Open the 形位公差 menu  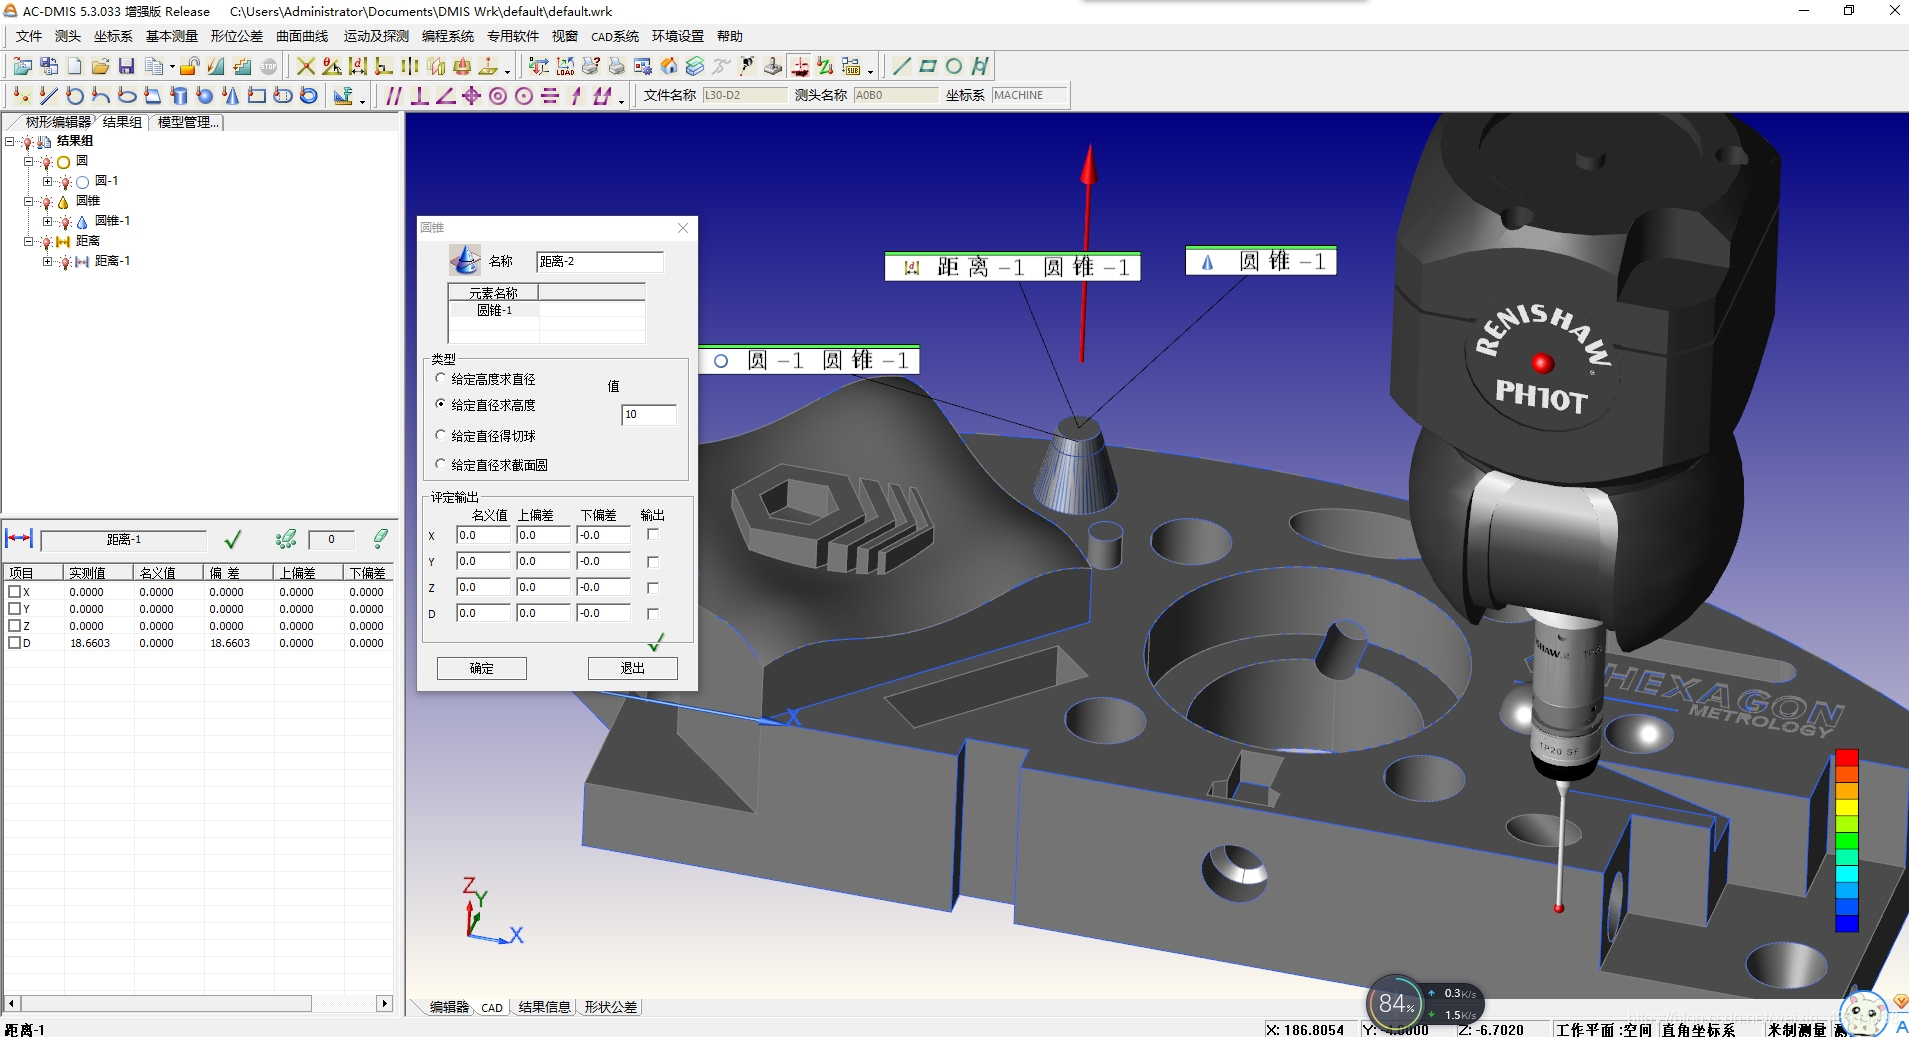237,36
